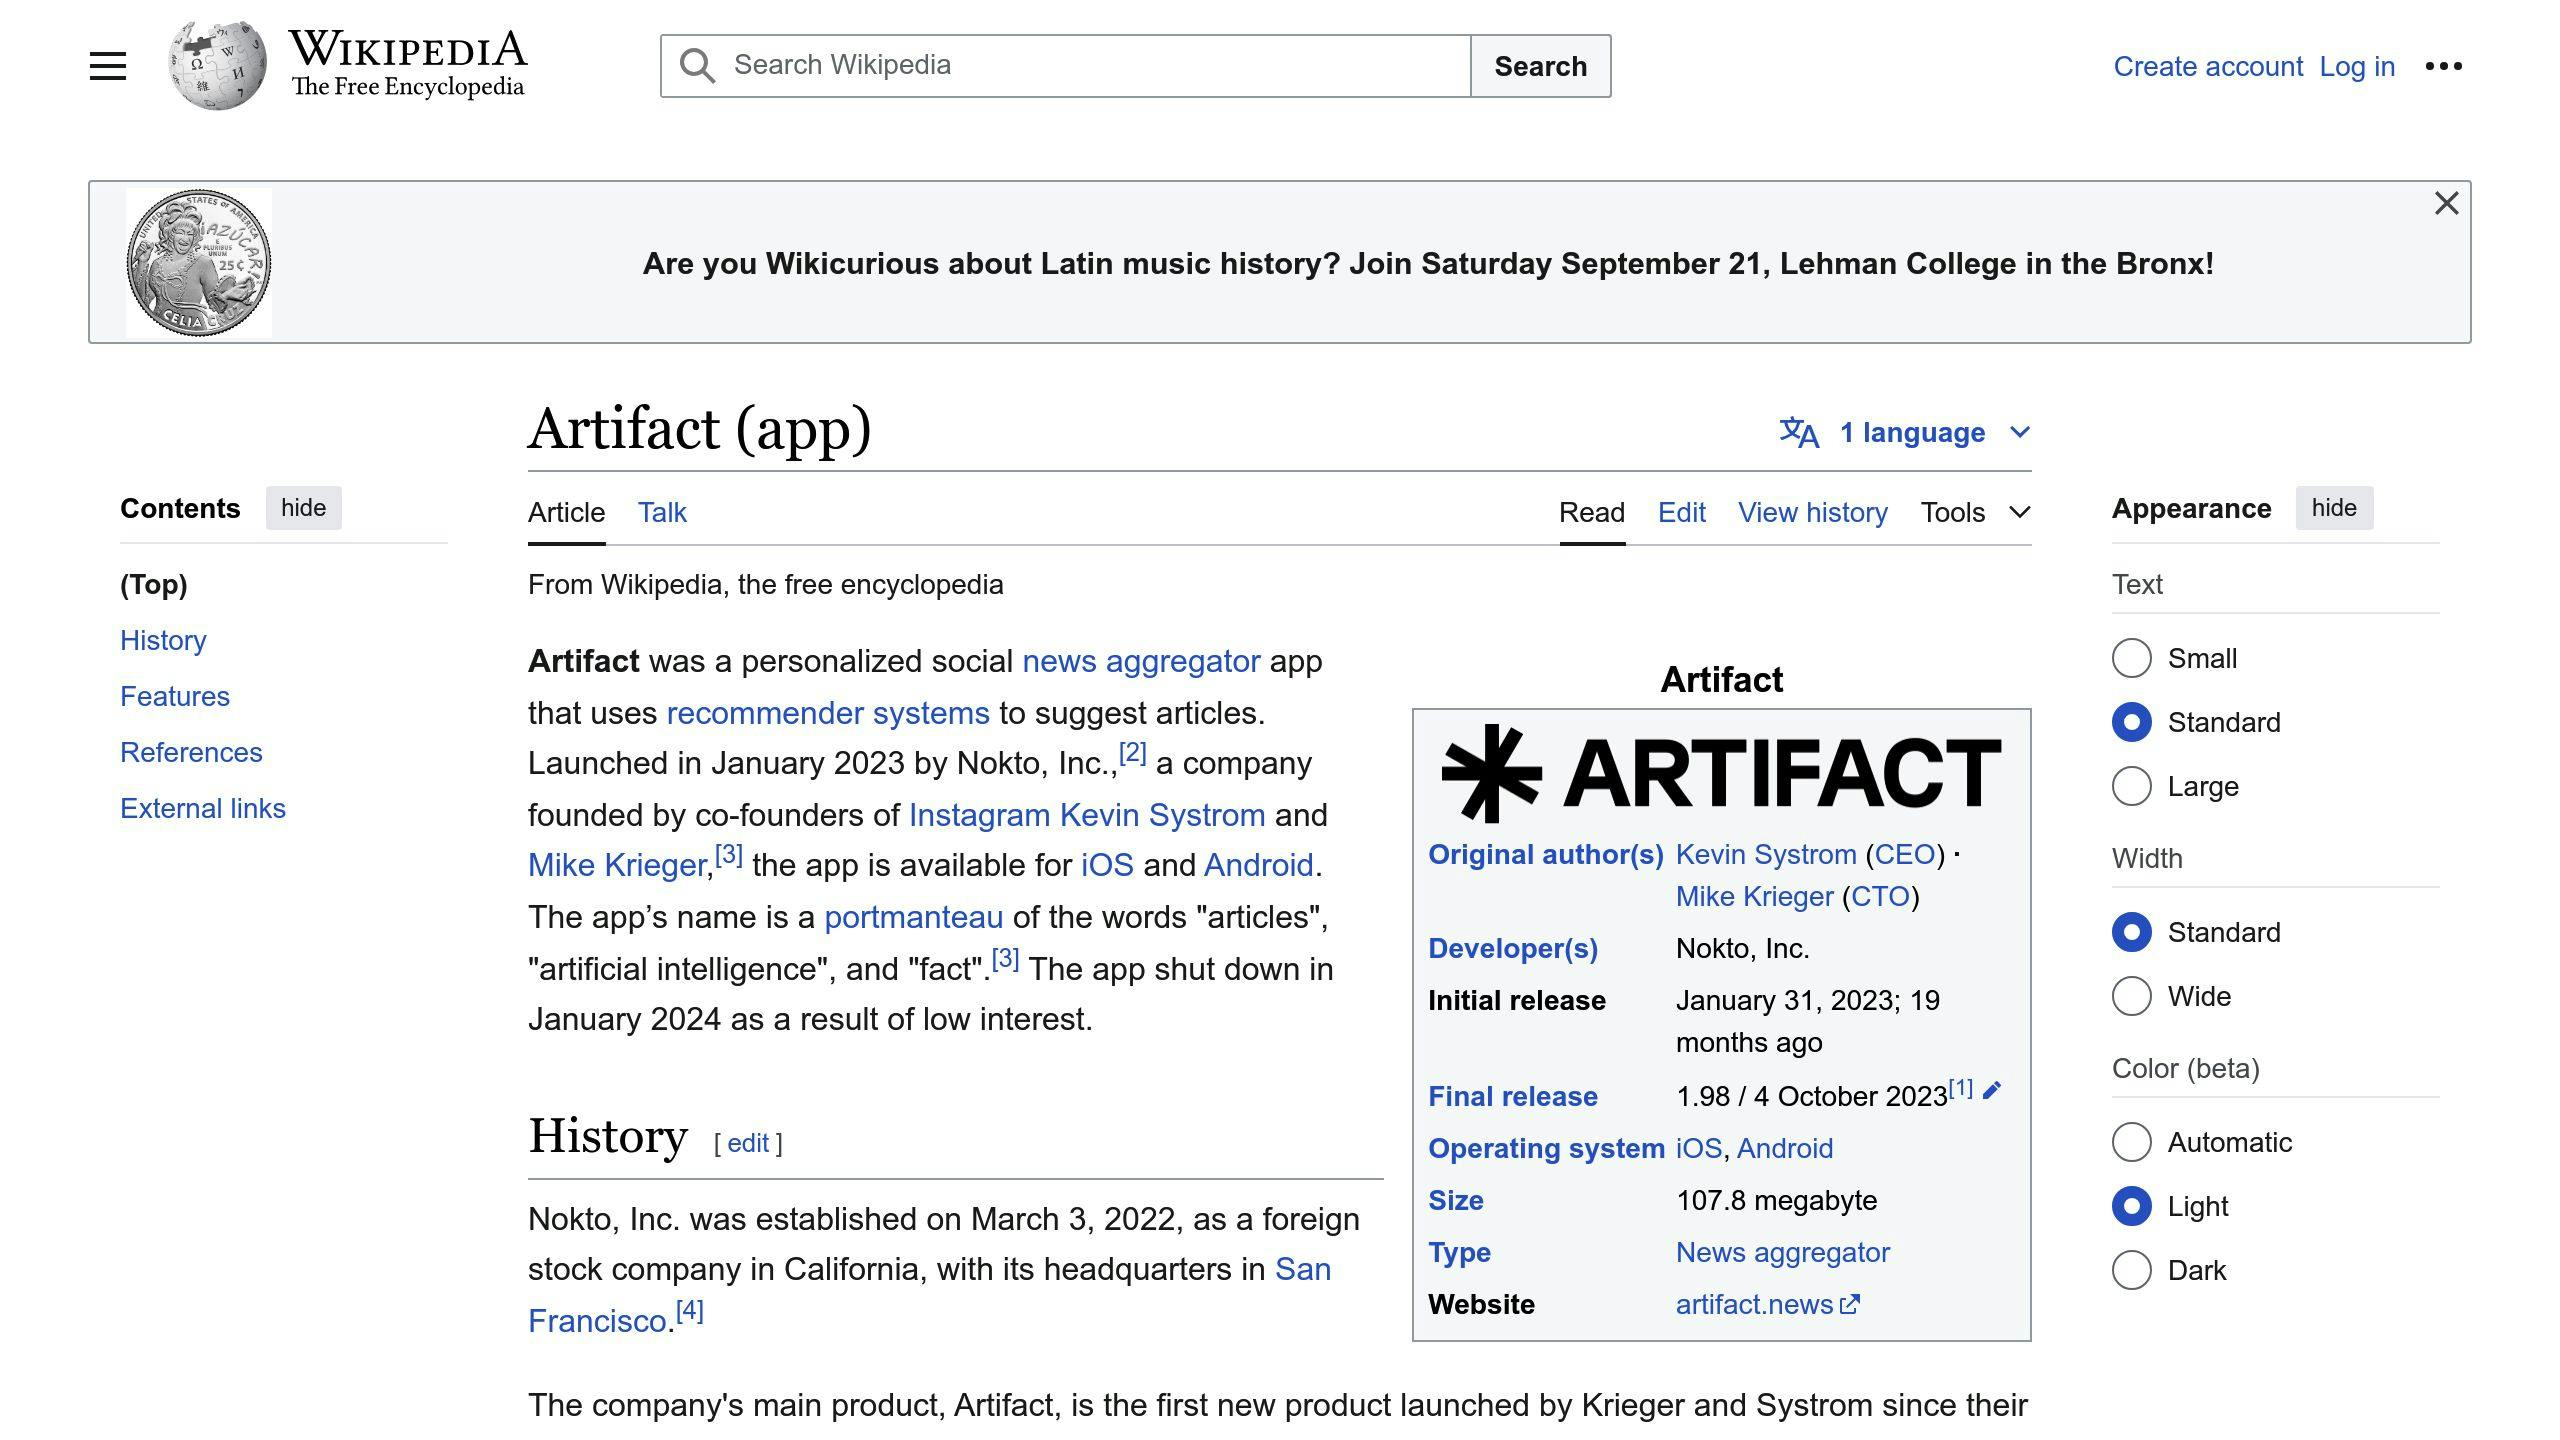Dismiss the Latin music banner with X
Image resolution: width=2560 pixels, height=1440 pixels.
coord(2446,203)
